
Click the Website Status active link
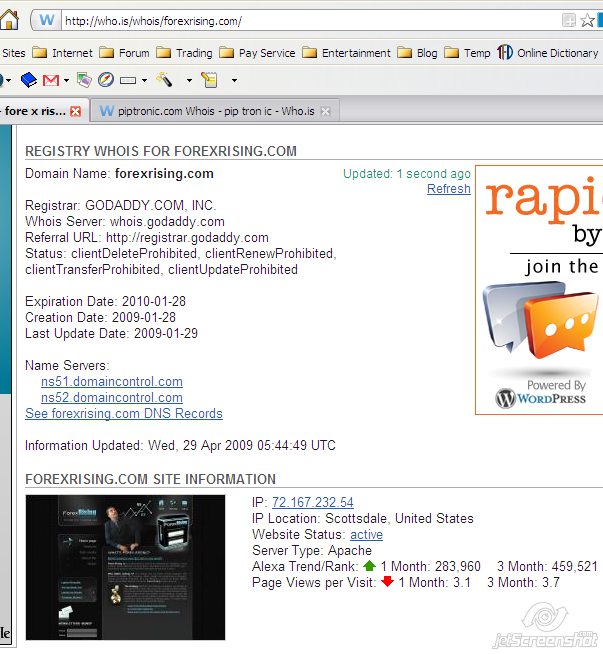(x=367, y=534)
